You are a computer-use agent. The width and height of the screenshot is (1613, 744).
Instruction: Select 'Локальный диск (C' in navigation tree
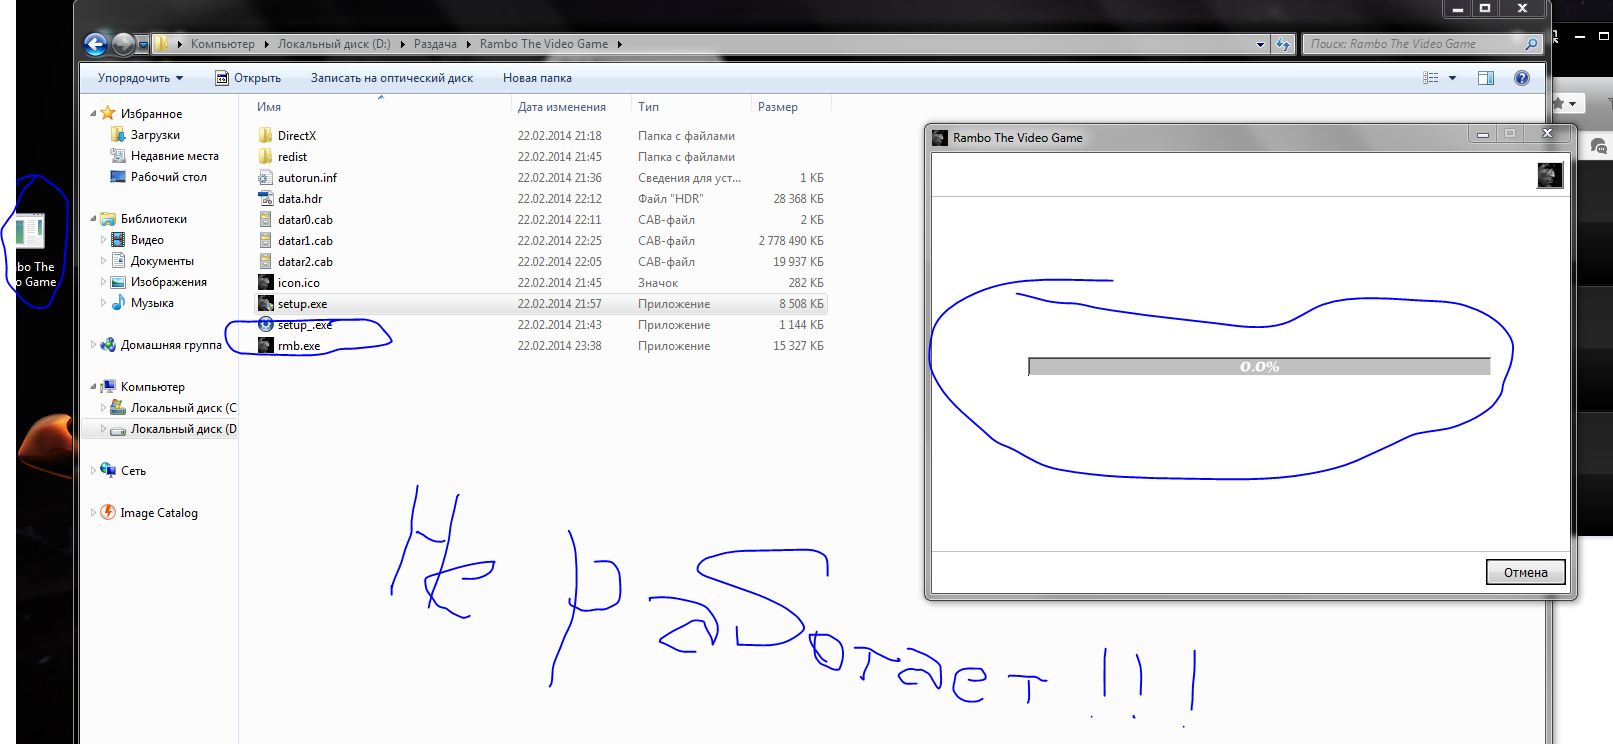point(184,408)
